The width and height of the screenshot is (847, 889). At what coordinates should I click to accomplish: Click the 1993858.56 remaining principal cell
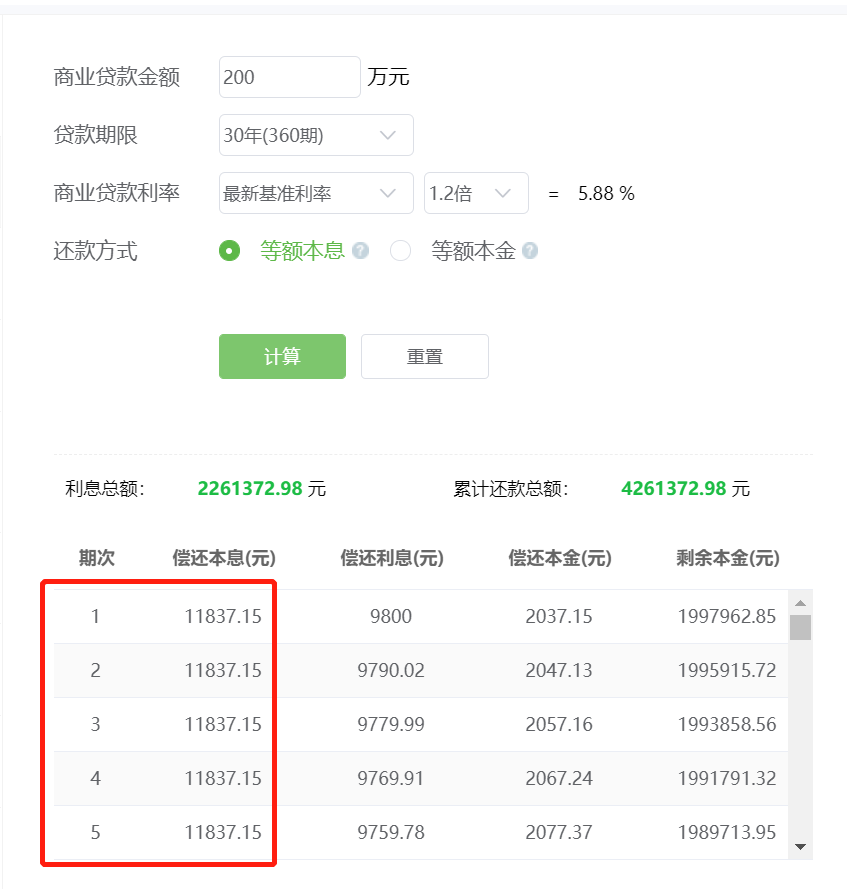(727, 724)
